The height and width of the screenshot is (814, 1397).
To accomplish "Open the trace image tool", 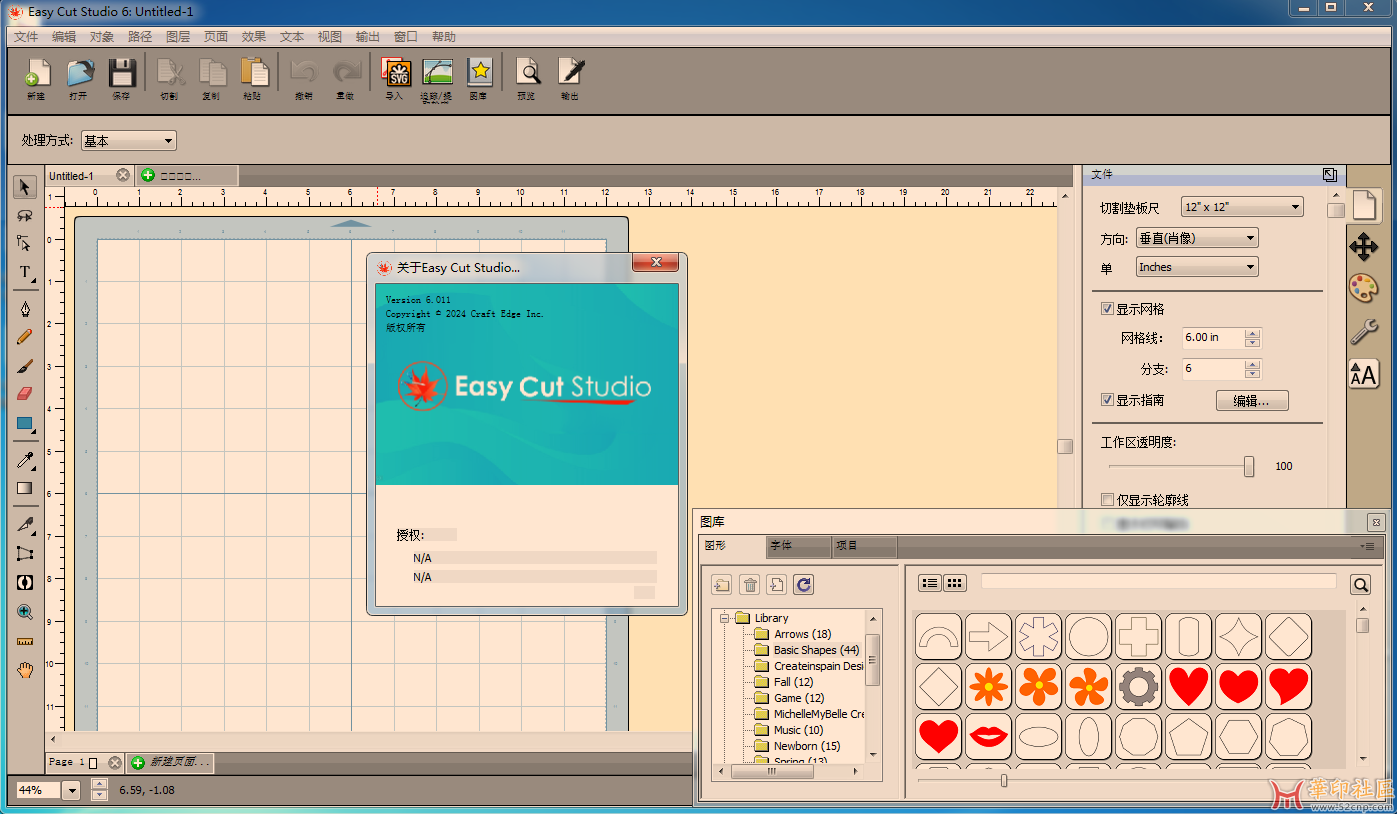I will (x=437, y=73).
